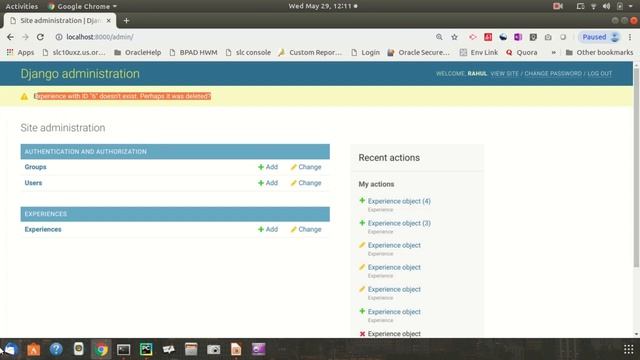The image size is (640, 360).
Task: Open Experience object (4) recent action
Action: 399,201
